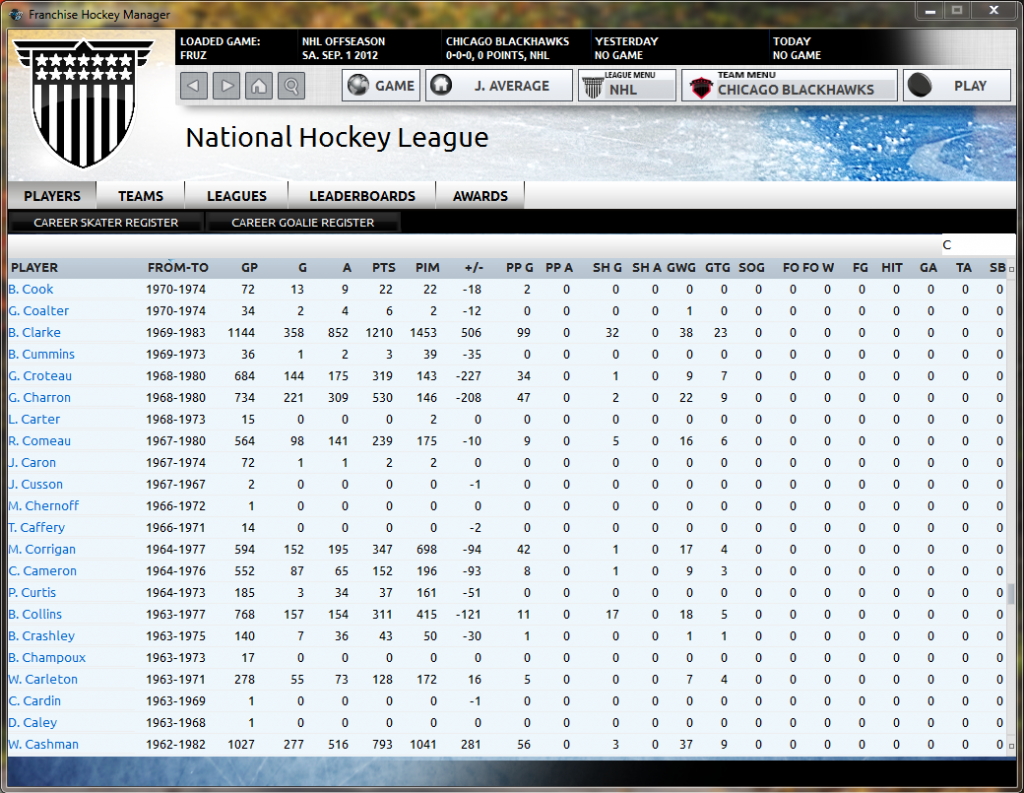Viewport: 1024px width, 793px height.
Task: Open player D. Caley
Action: click(x=33, y=722)
